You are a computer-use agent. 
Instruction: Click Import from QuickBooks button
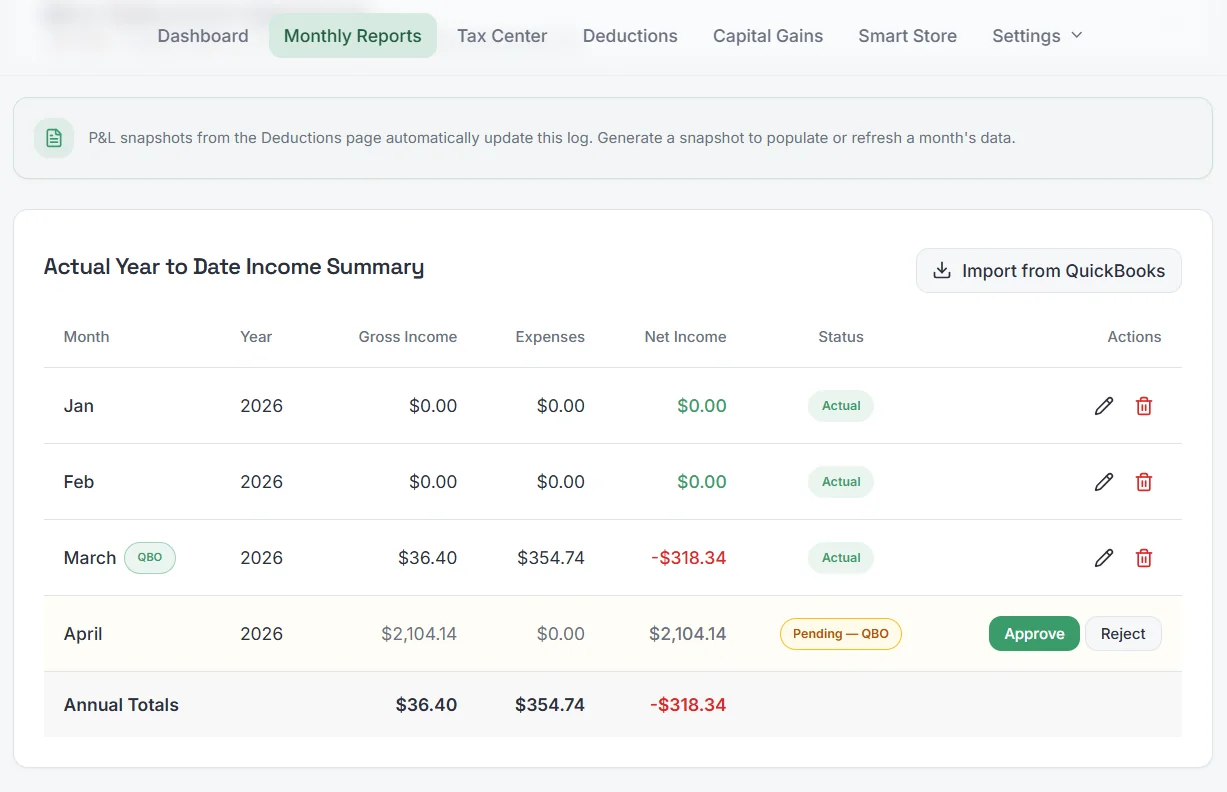point(1049,271)
